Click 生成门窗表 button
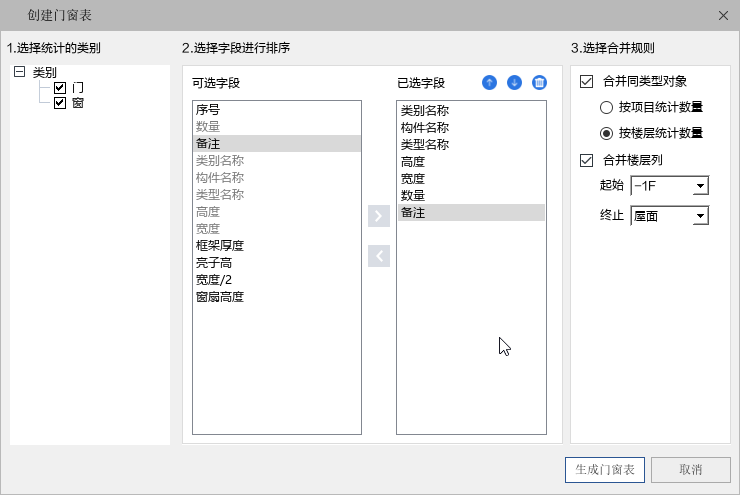740x495 pixels. coord(605,470)
